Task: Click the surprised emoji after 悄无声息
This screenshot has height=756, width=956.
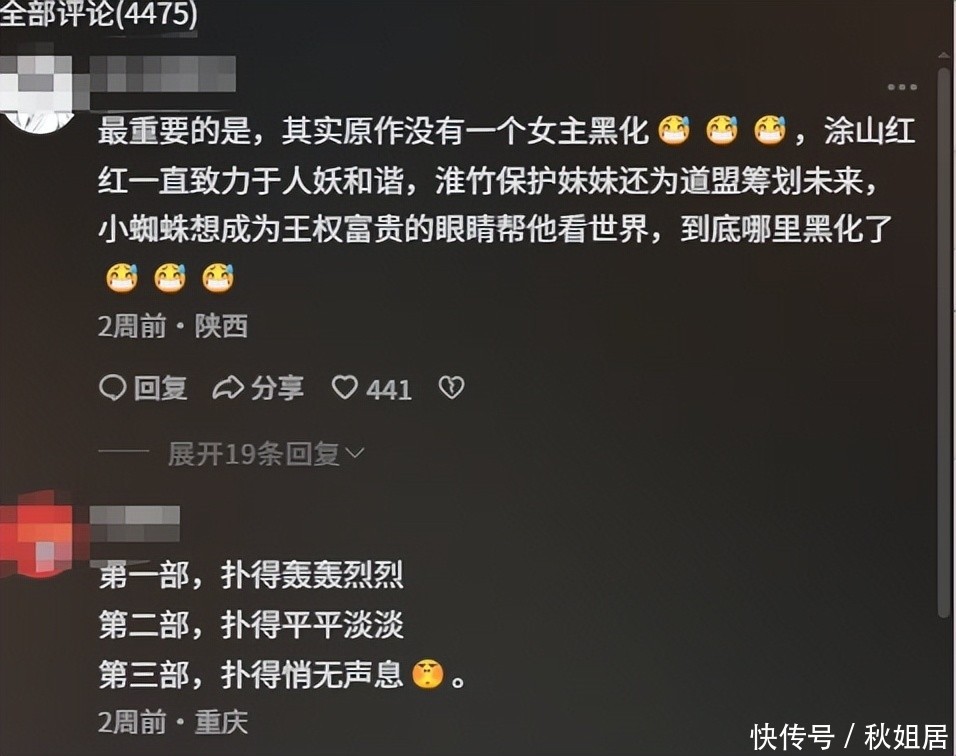Action: pyautogui.click(x=427, y=674)
